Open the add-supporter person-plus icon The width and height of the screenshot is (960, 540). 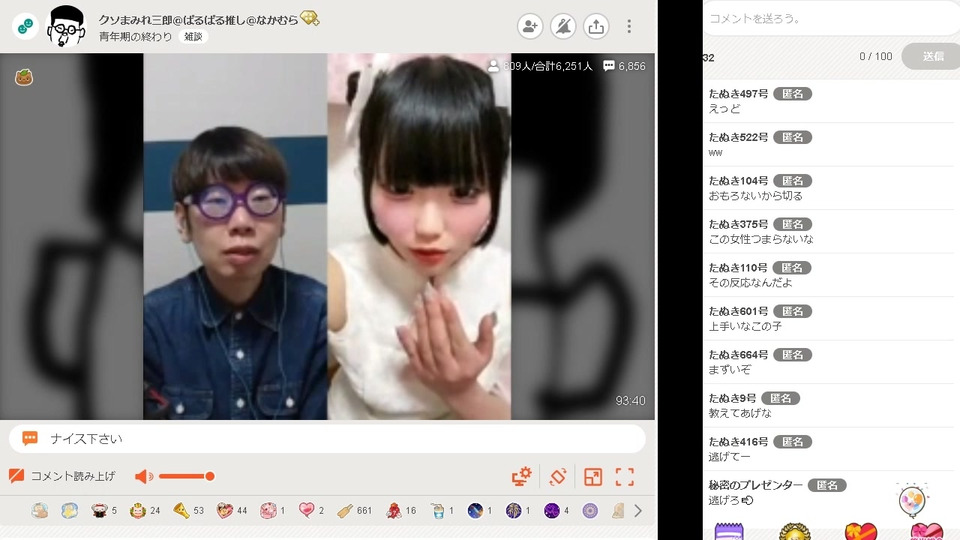coord(530,26)
